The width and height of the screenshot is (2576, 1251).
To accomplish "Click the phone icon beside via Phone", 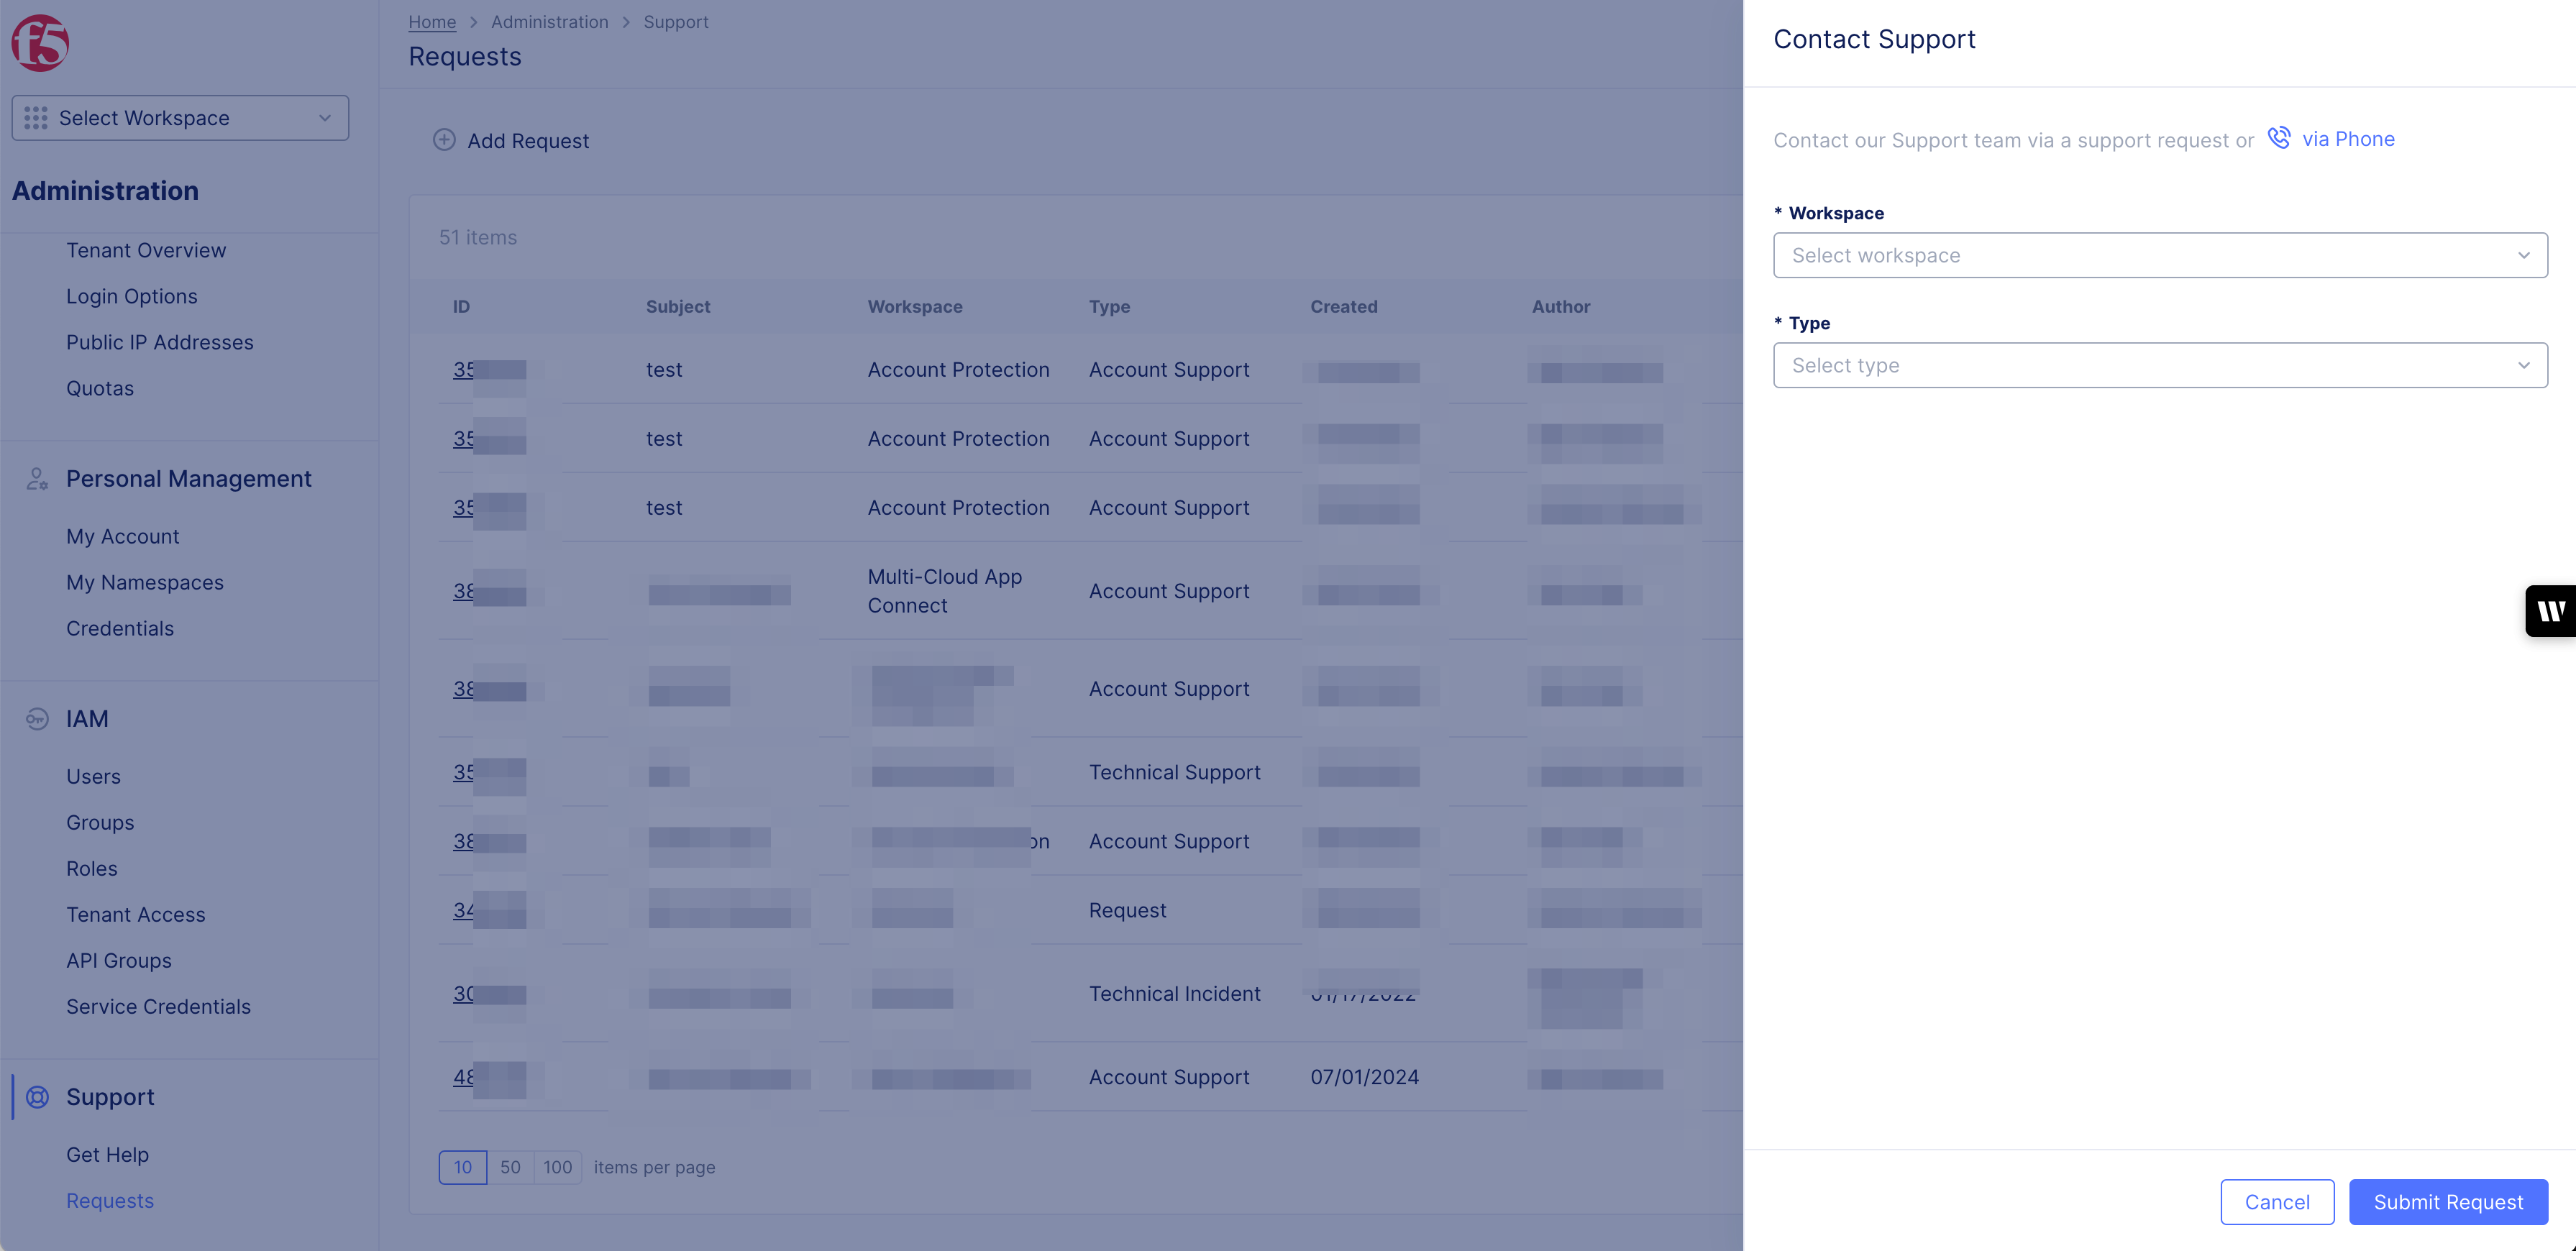I will (x=2279, y=138).
